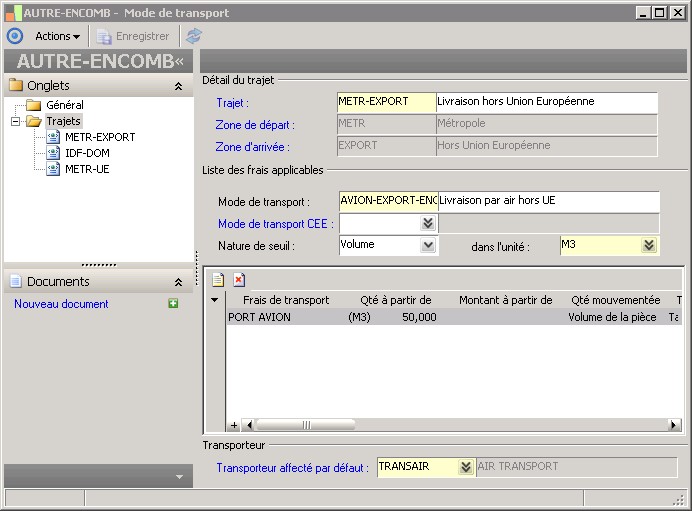692x511 pixels.
Task: Open the METR-UE trajet in tree
Action: click(87, 169)
